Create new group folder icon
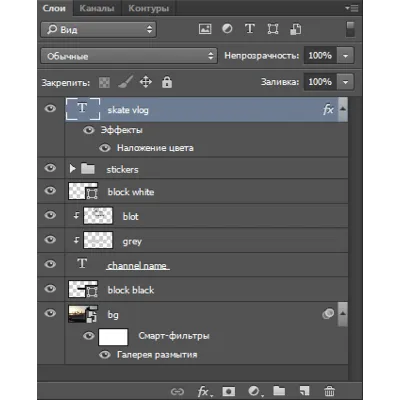Screen dimensions: 400x400 (x=279, y=390)
